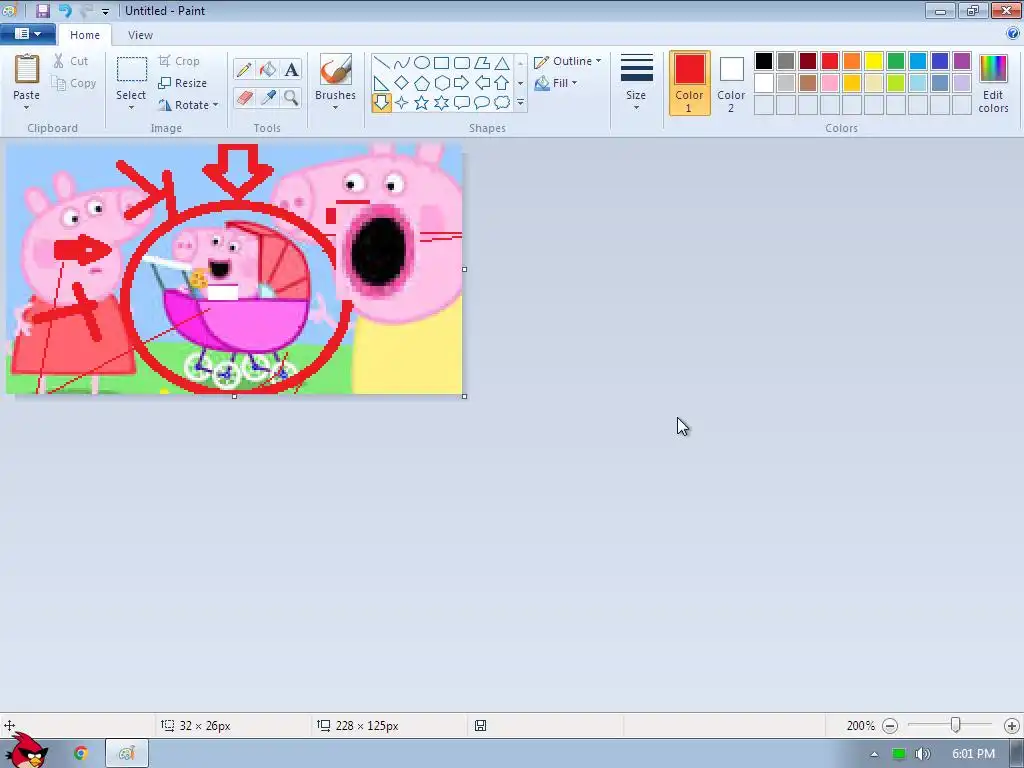Click the Paste button
Screen dimensions: 1024x768
26,77
